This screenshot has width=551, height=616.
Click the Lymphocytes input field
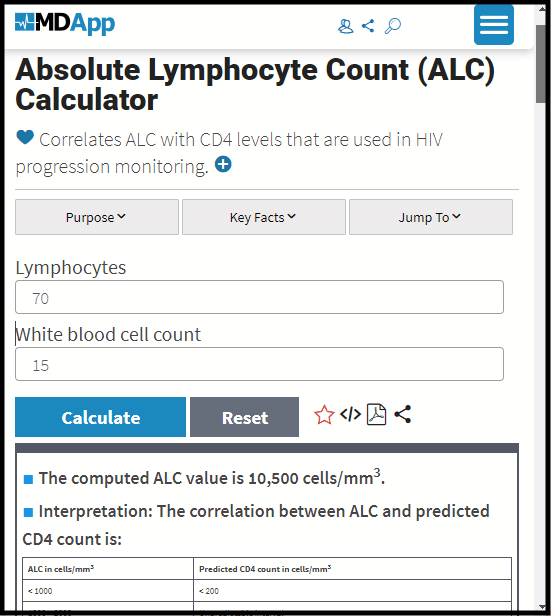[259, 297]
